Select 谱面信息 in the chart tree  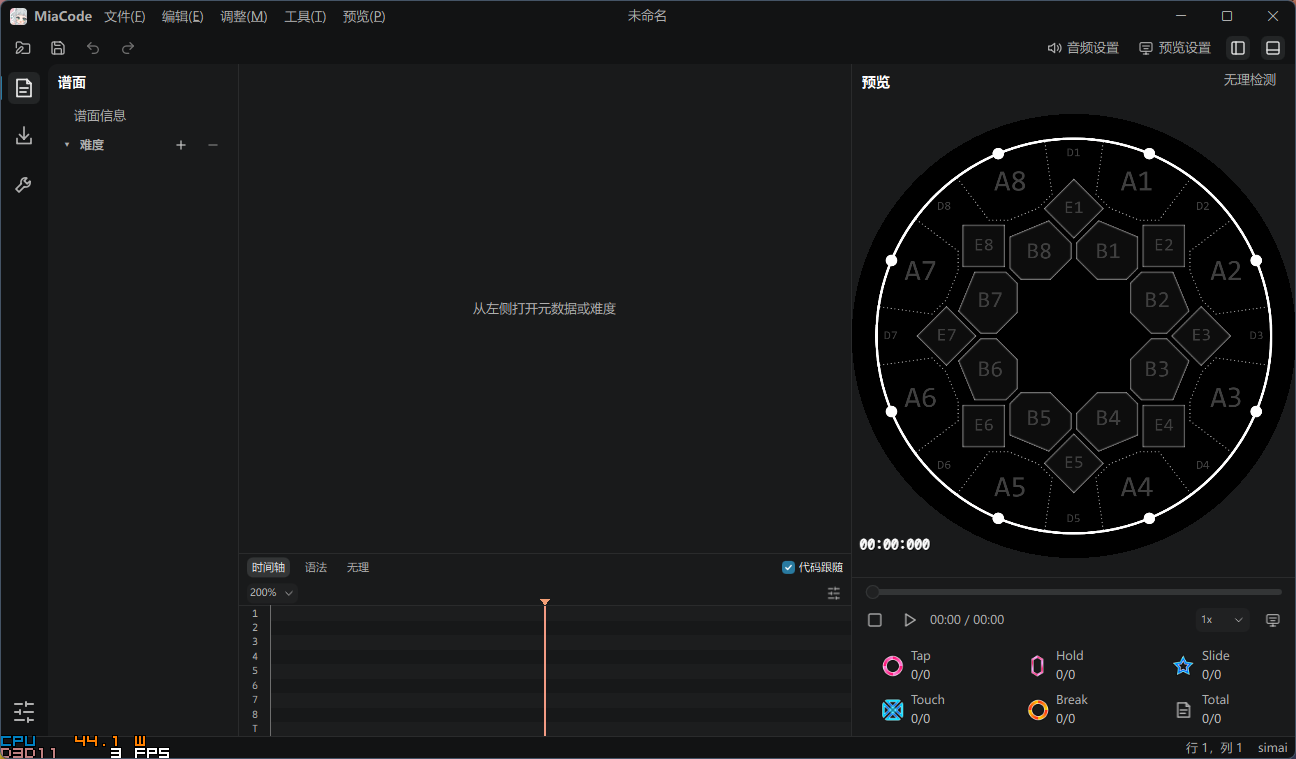tap(100, 116)
